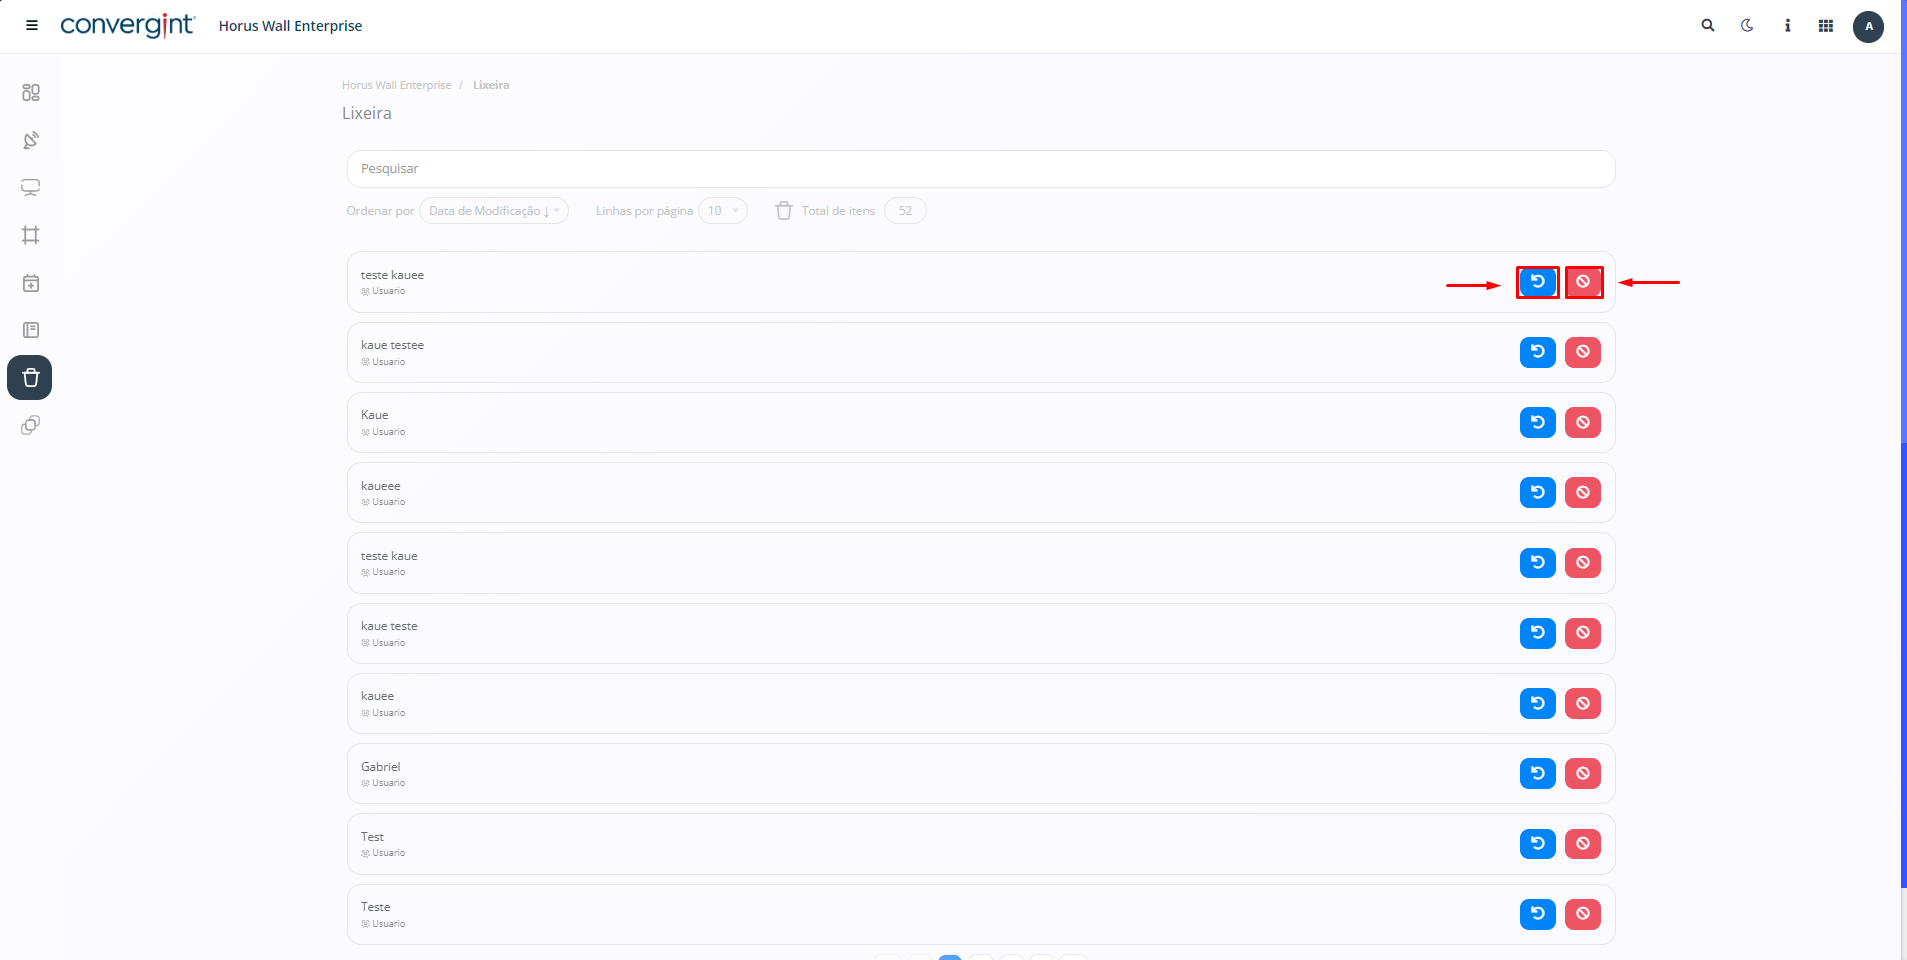This screenshot has width=1907, height=960.
Task: Toggle dark mode with the moon icon
Action: pyautogui.click(x=1747, y=26)
